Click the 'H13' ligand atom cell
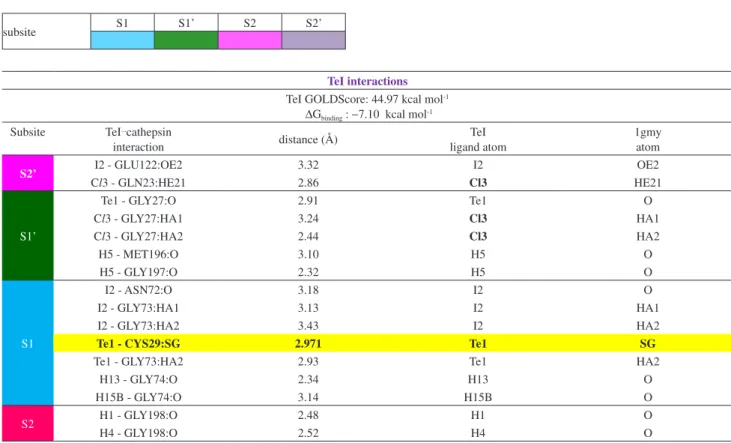Screen dimensions: 731x443 (x=478, y=379)
